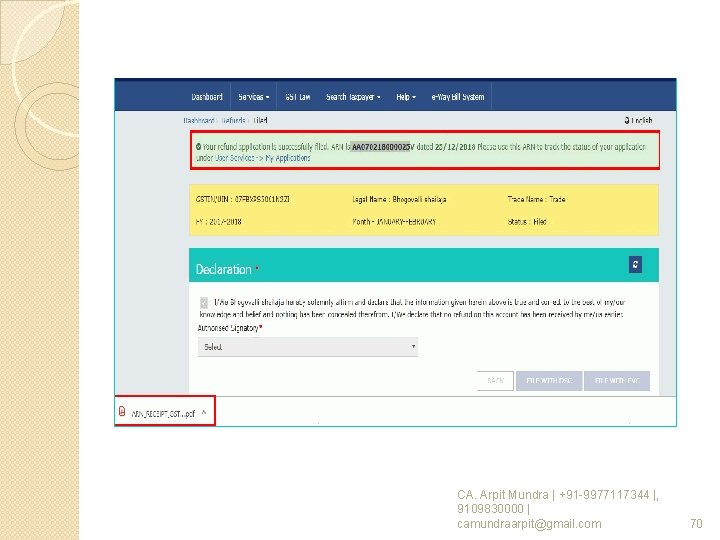Select the highlighted ARN number
Viewport: 720px width, 540px height.
(381, 147)
